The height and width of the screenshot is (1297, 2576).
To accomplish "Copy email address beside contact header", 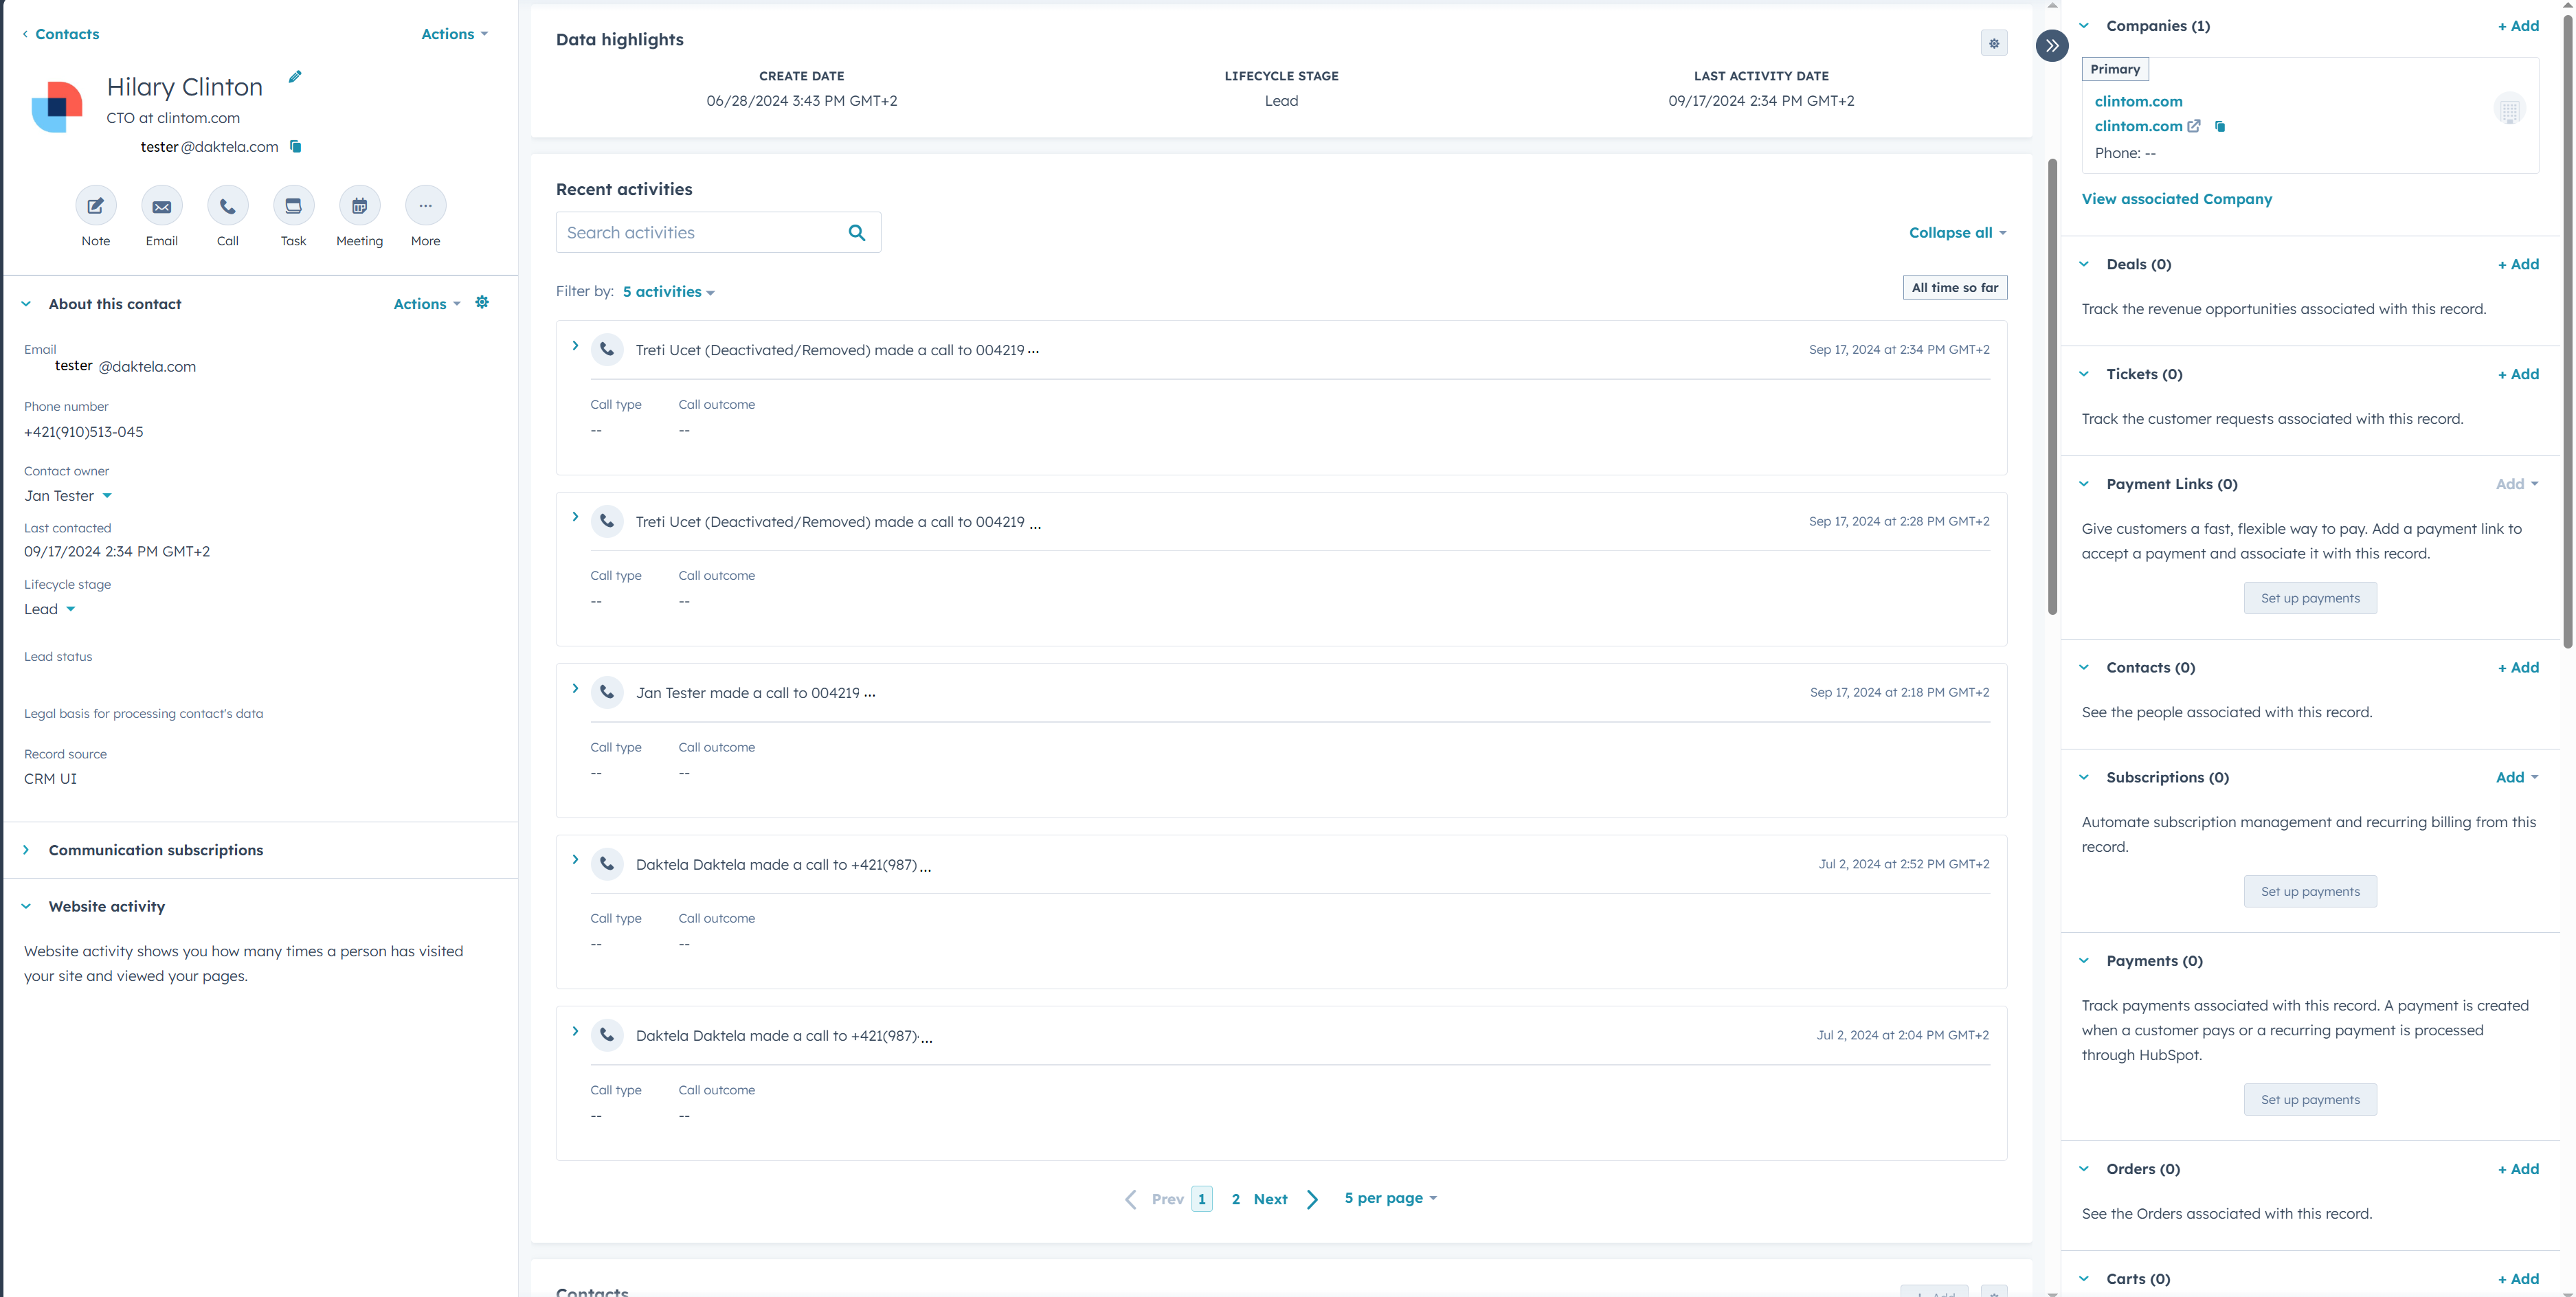I will tap(296, 146).
